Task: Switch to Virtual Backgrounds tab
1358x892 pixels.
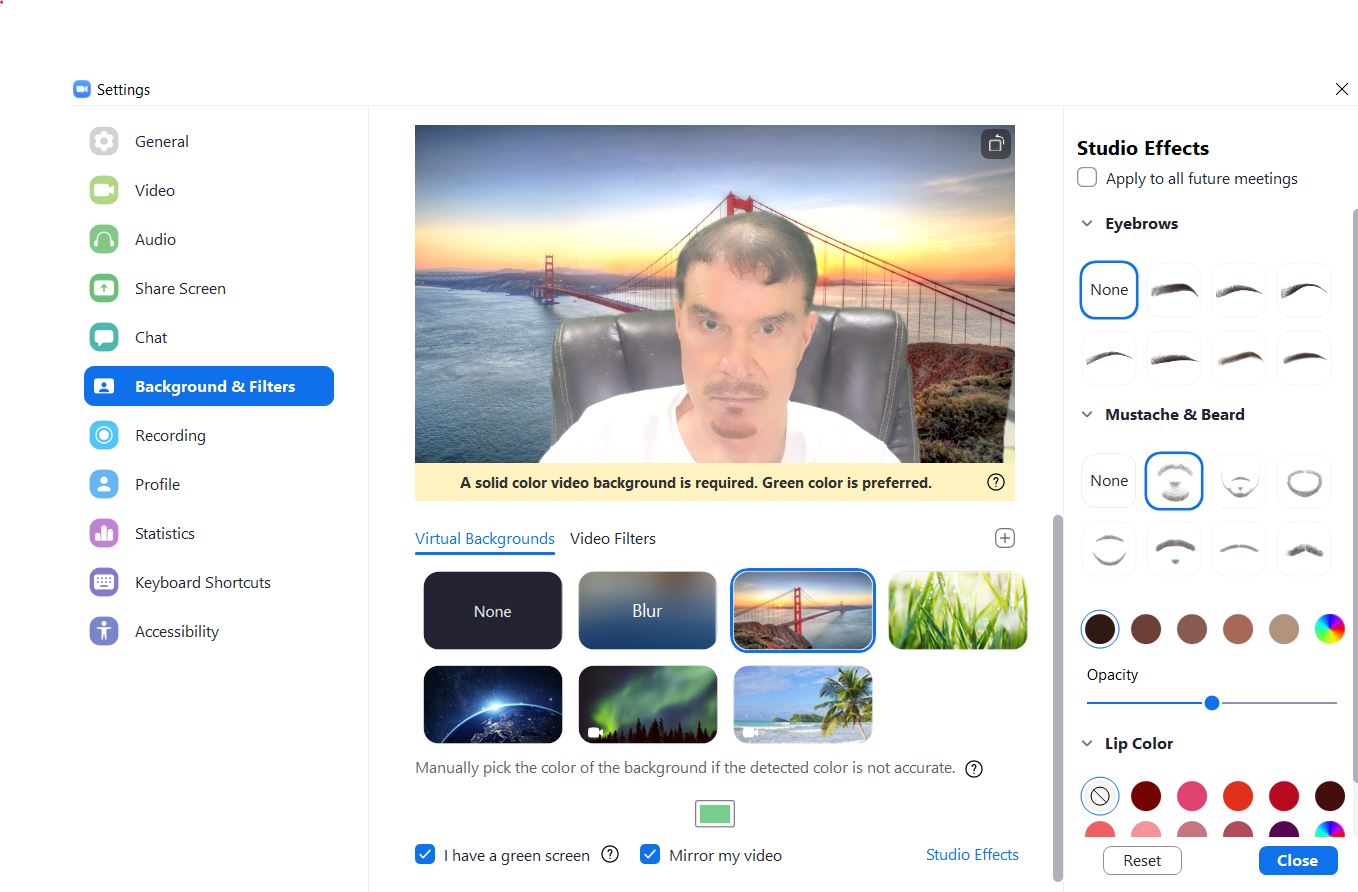Action: point(485,538)
